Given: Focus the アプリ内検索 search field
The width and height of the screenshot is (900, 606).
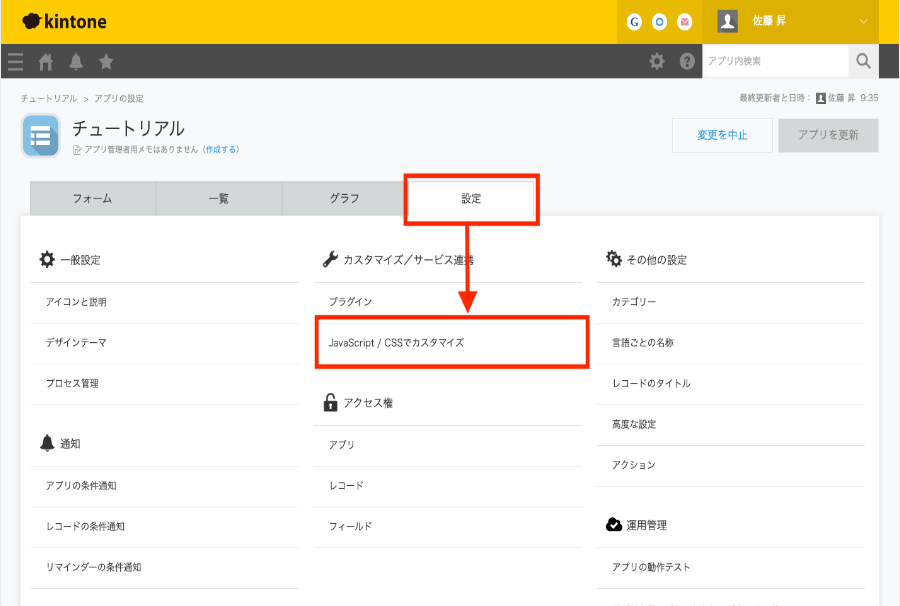Looking at the screenshot, I should [775, 61].
